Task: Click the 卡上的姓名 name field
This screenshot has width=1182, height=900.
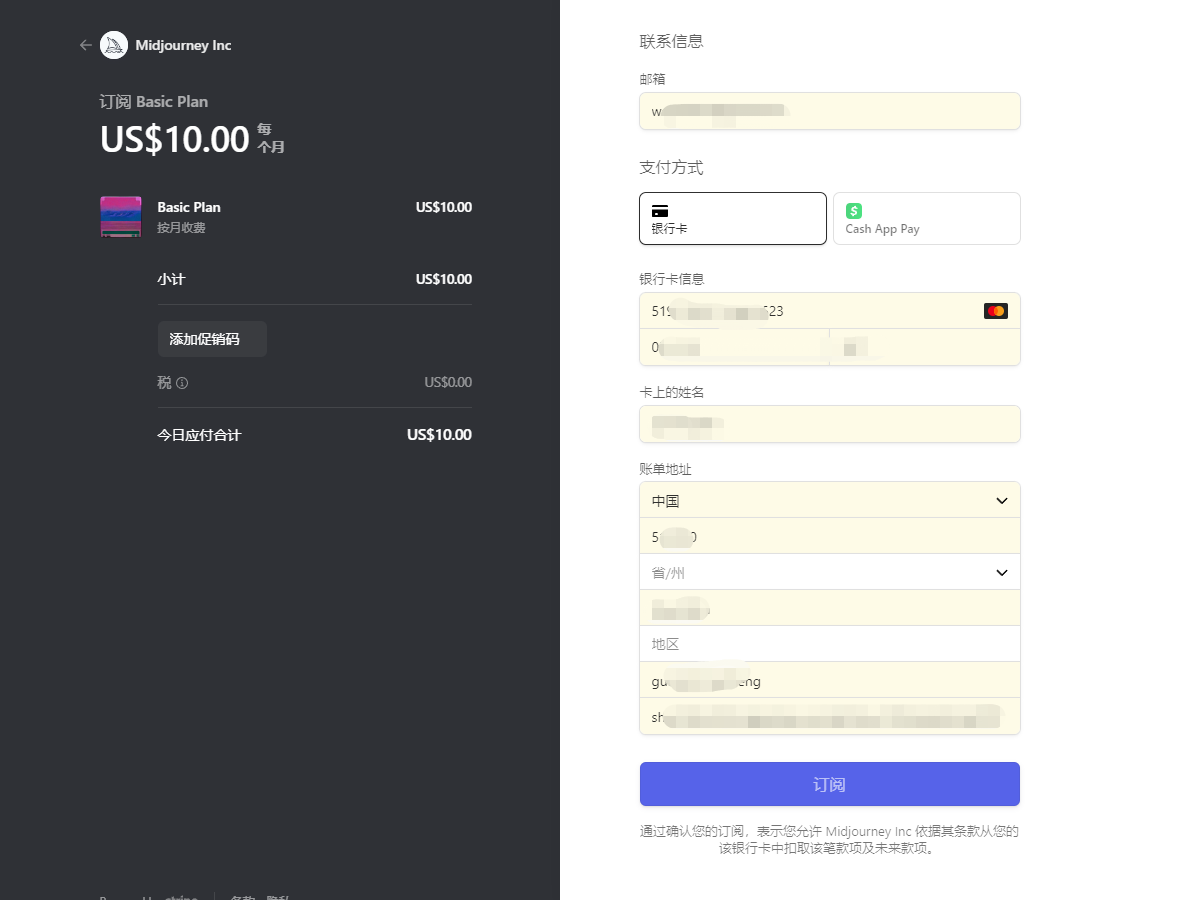Action: [x=830, y=424]
